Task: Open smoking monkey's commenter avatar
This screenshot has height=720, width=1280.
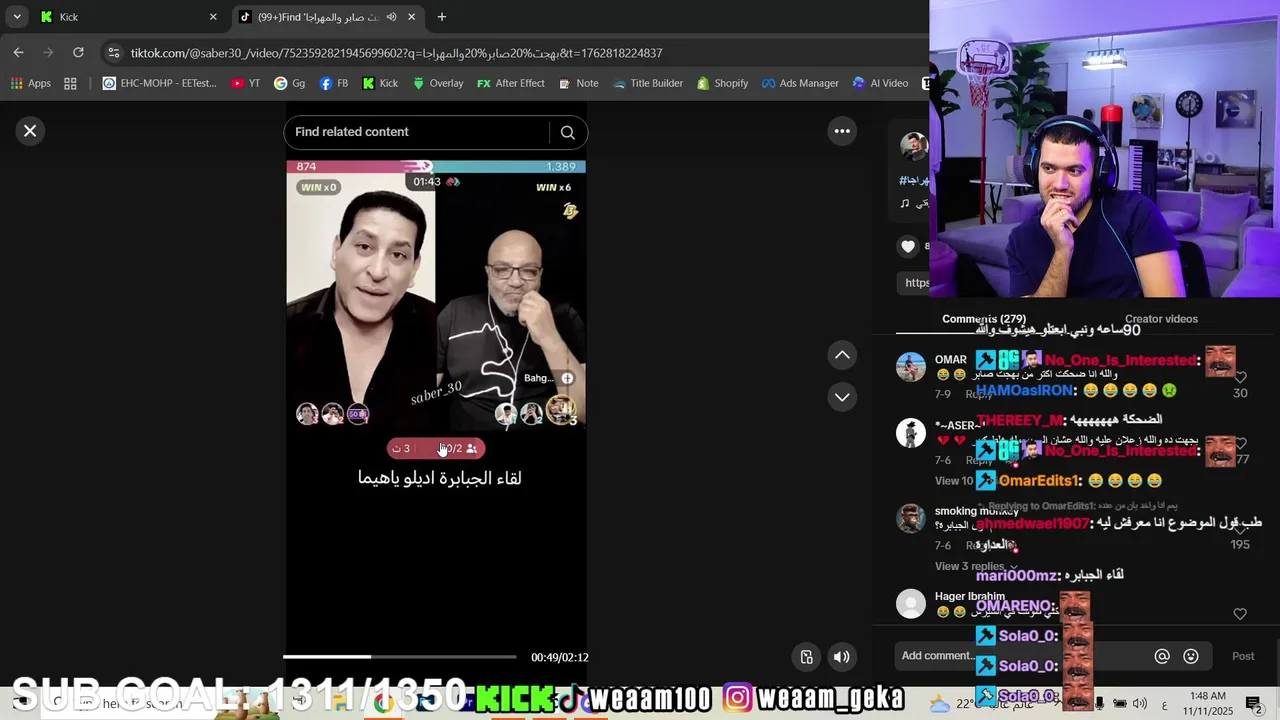Action: tap(911, 518)
